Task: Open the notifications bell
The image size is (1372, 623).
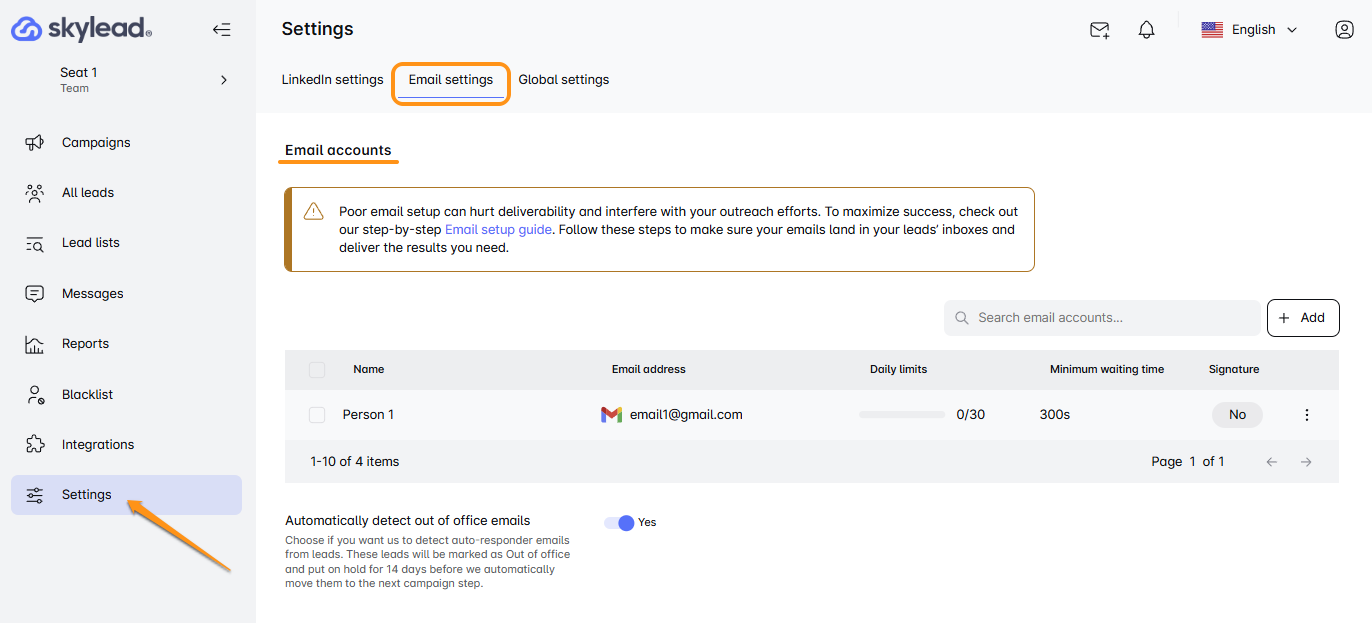Action: [1147, 30]
